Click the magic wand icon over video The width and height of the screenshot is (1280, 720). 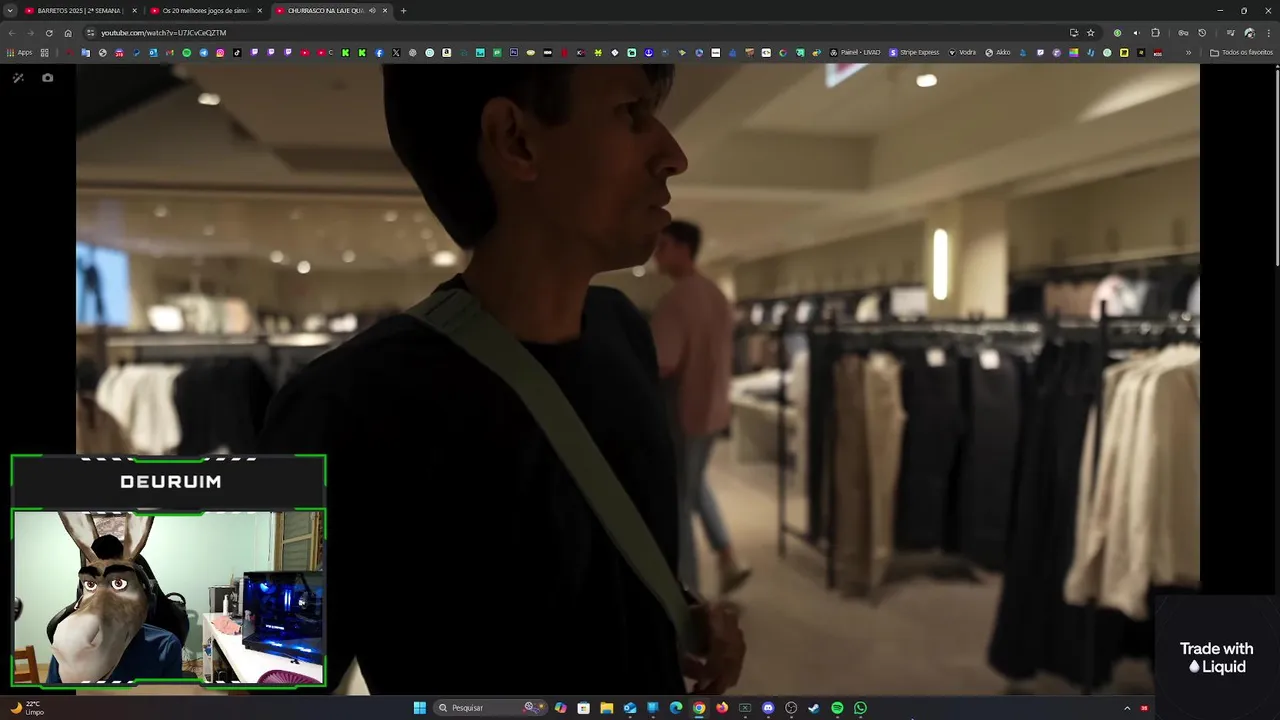point(18,78)
